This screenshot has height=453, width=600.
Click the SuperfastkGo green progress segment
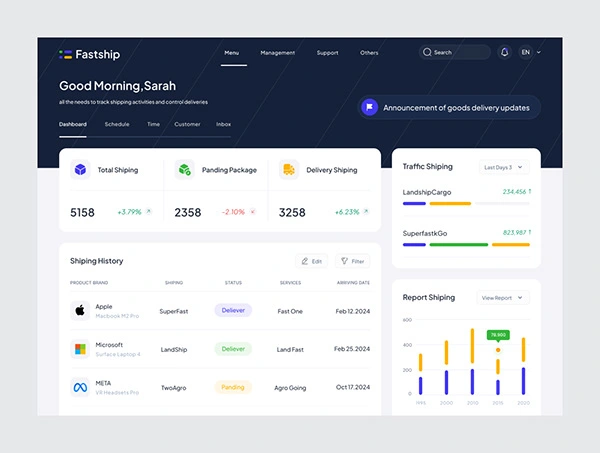tap(459, 244)
